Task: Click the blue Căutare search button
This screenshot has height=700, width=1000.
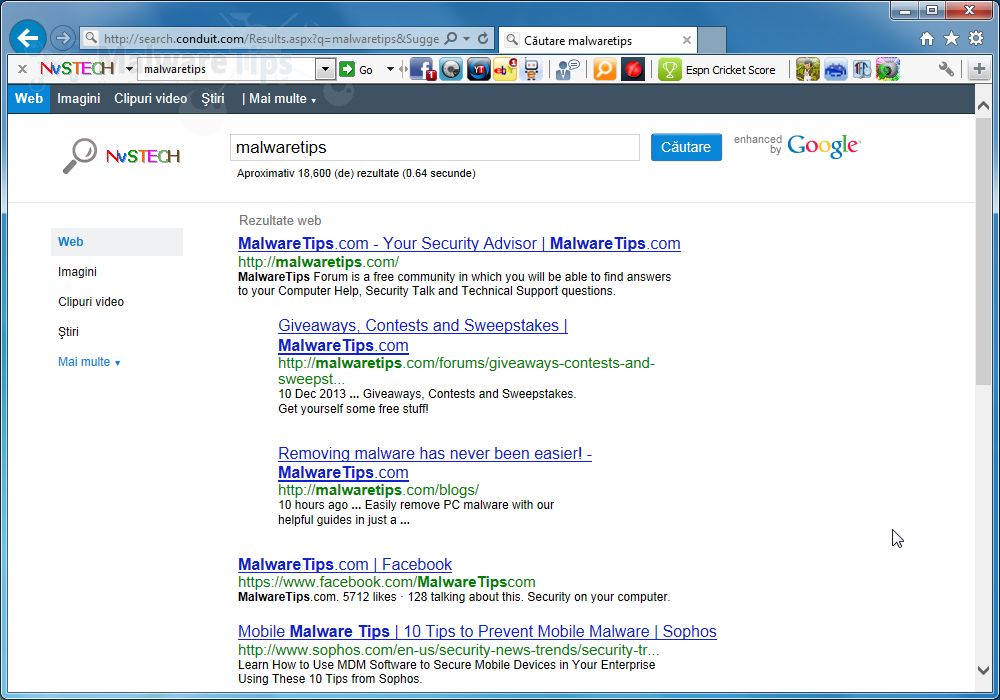Action: 686,147
